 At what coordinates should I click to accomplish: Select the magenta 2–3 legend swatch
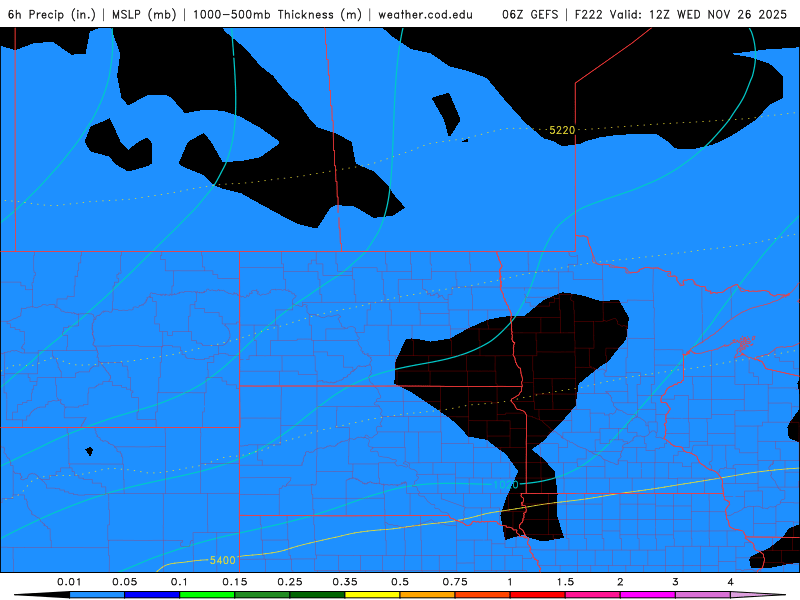point(648,595)
